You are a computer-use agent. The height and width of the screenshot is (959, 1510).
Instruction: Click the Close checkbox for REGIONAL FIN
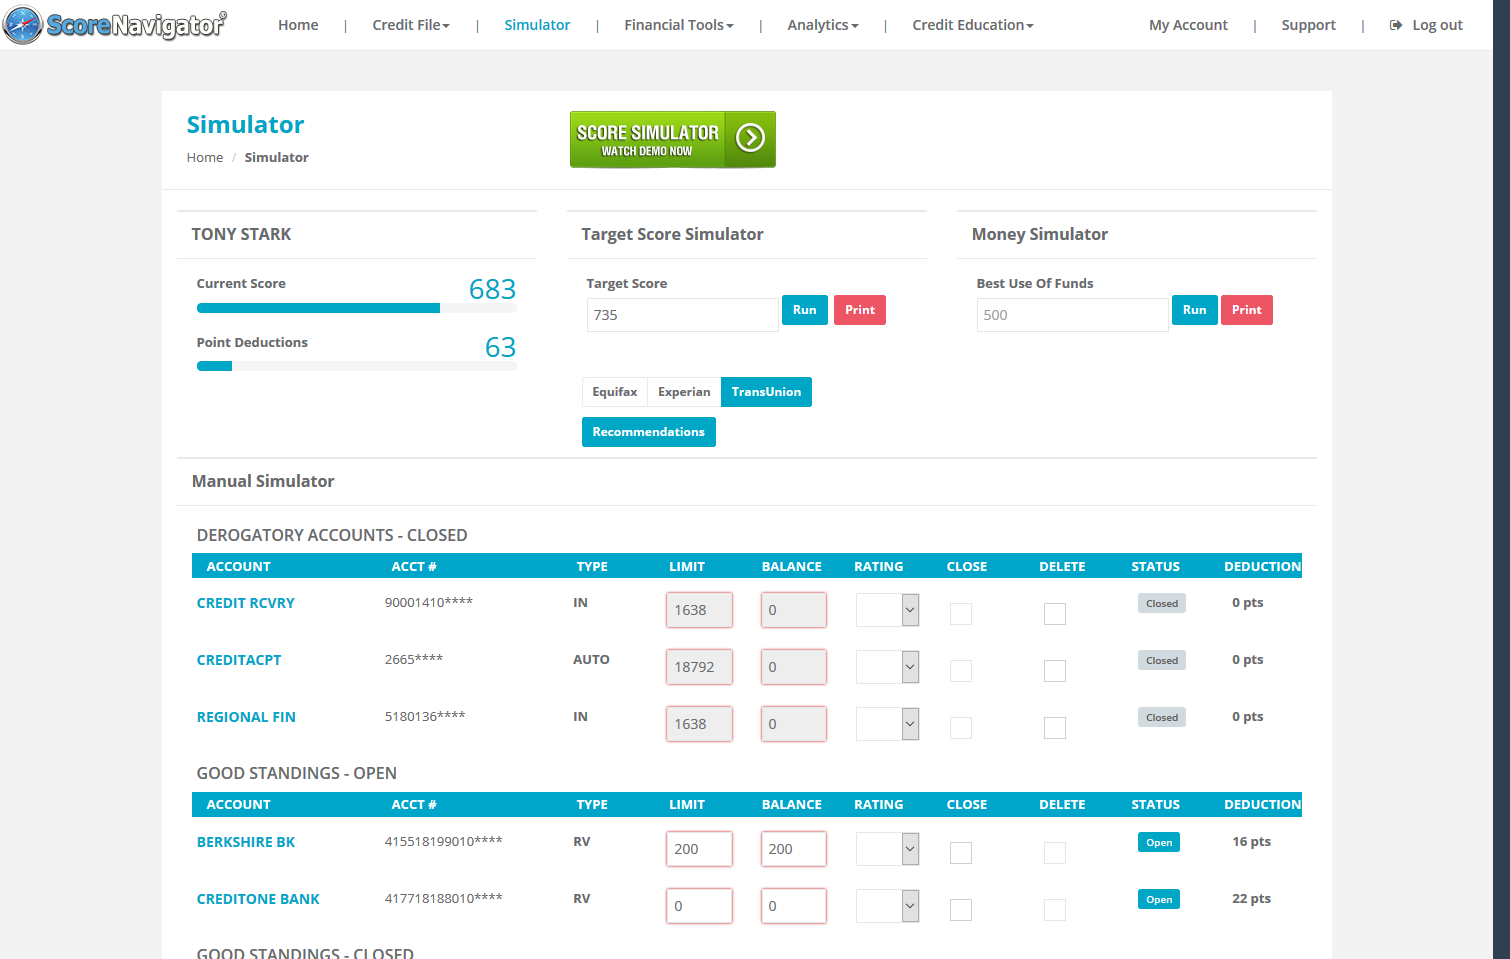[961, 728]
